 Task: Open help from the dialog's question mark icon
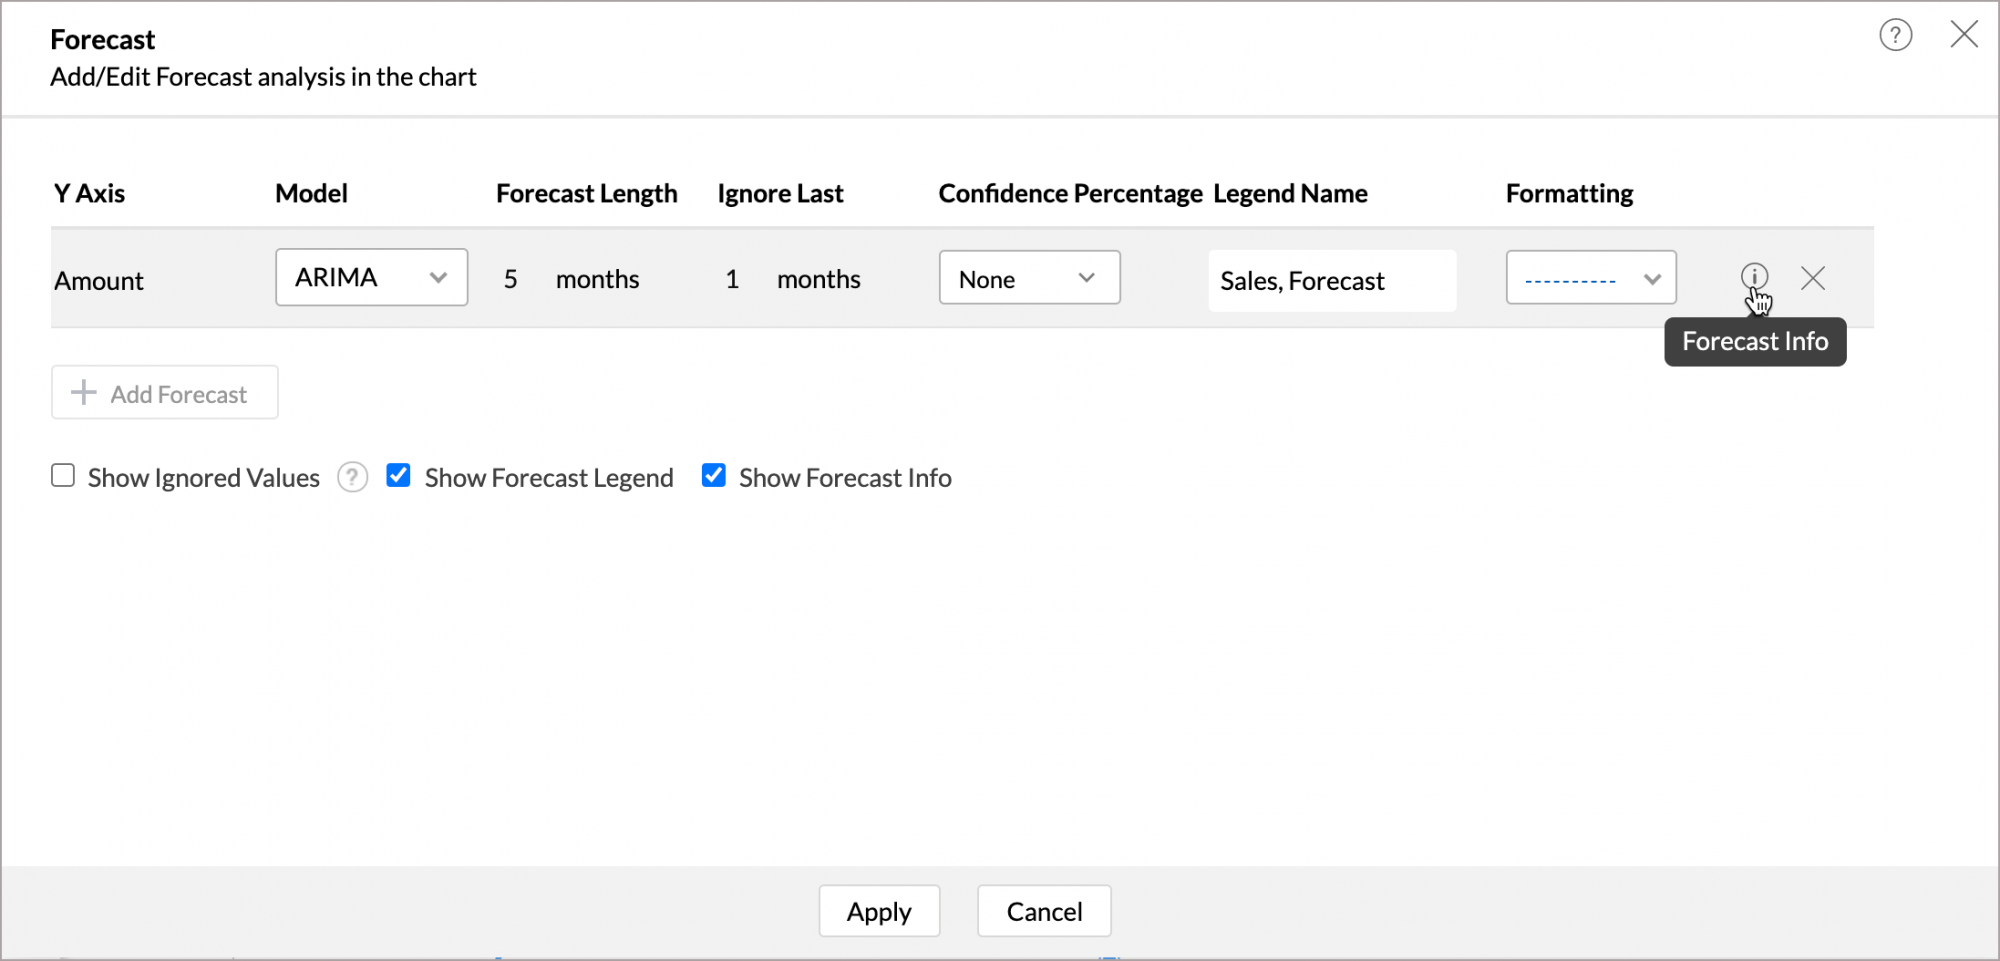[1896, 35]
